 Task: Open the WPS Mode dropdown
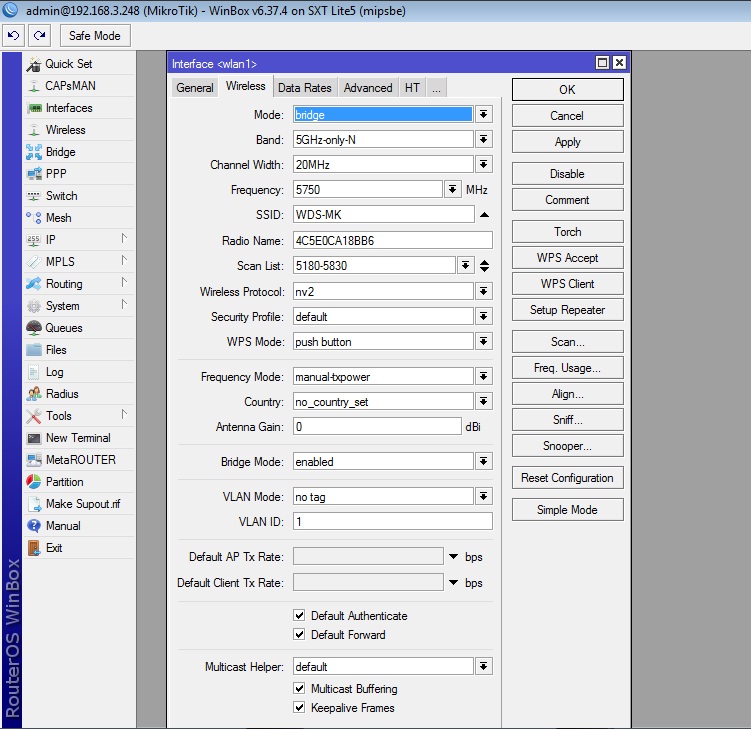[484, 342]
